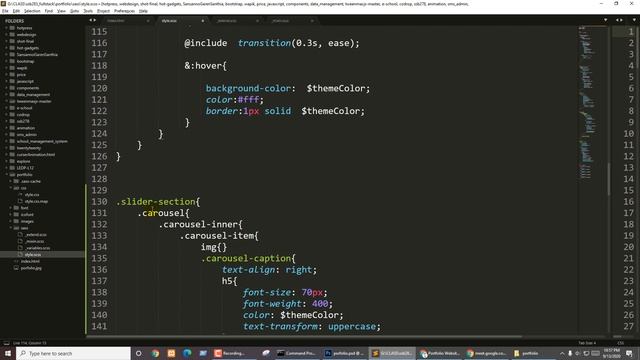Select style.scss in the sass folder
This screenshot has height=360, width=640.
pyautogui.click(x=33, y=254)
